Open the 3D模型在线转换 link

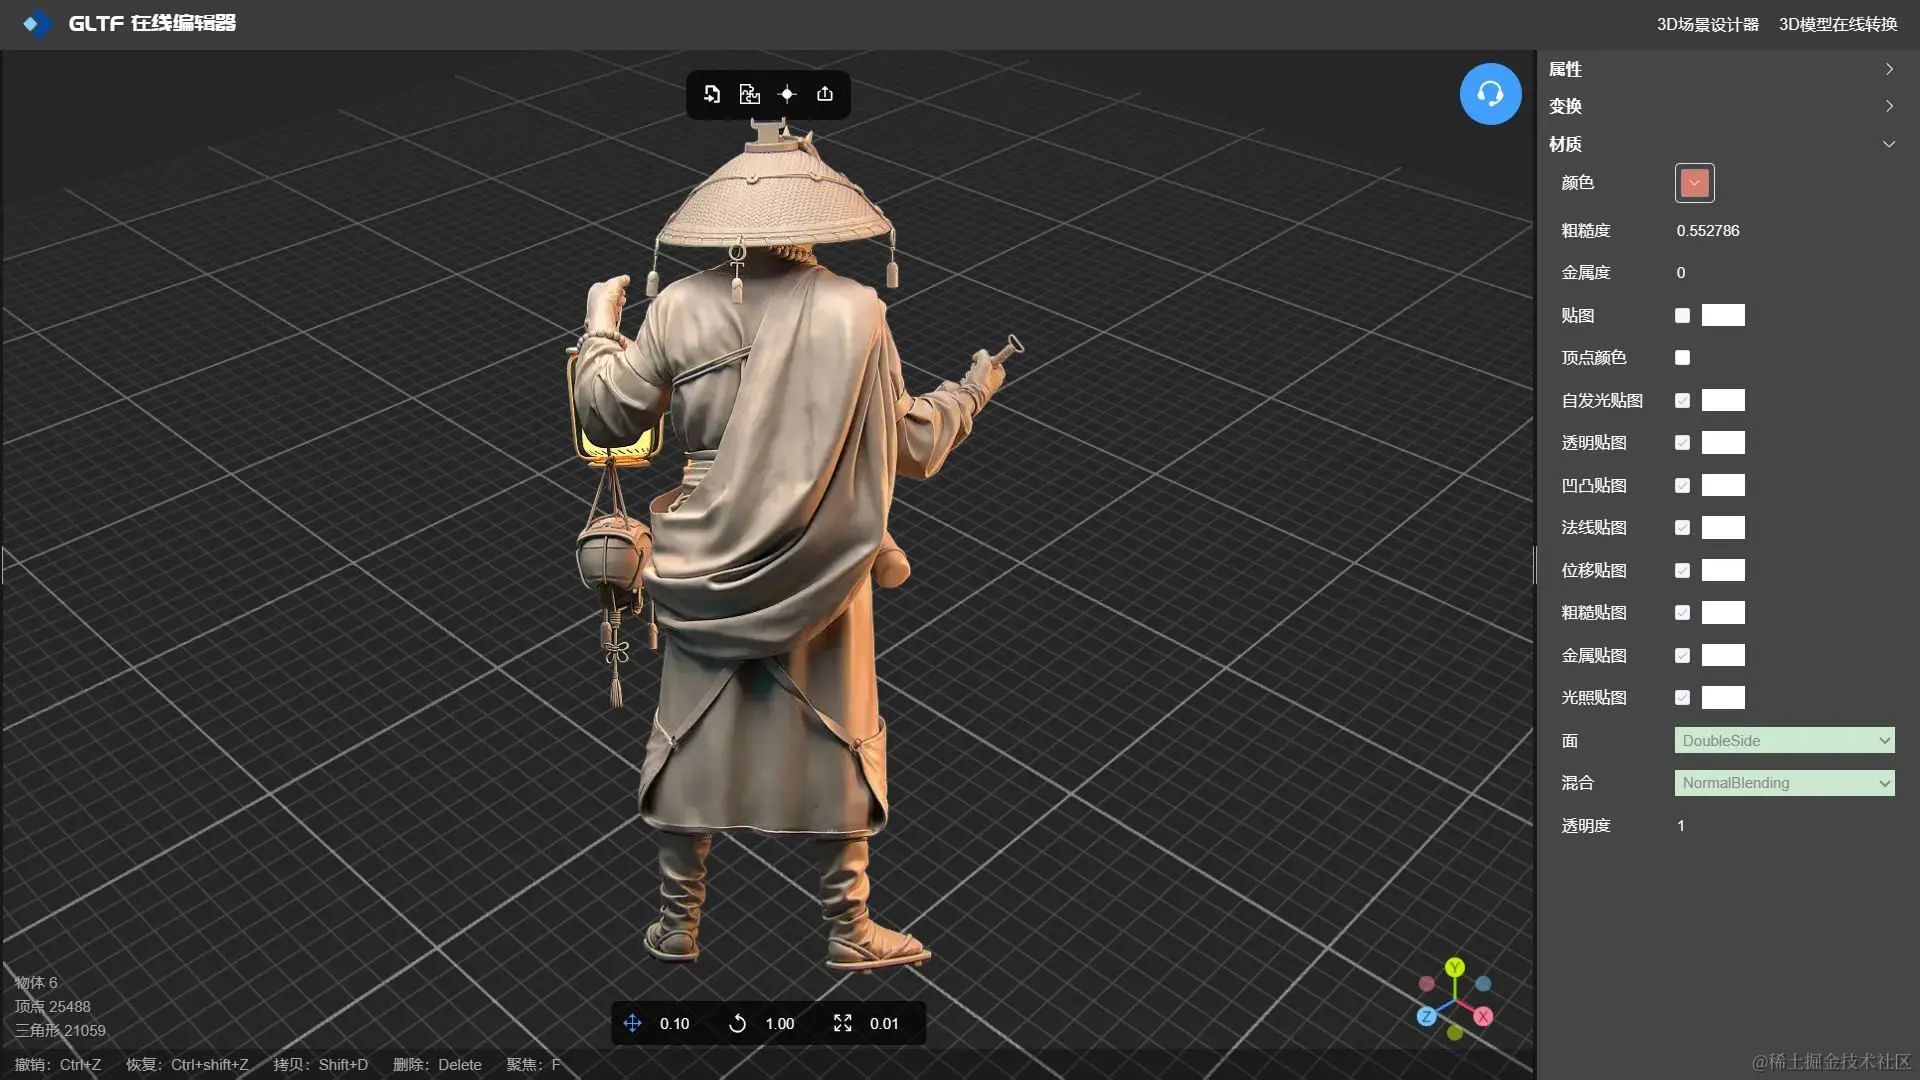click(1837, 24)
